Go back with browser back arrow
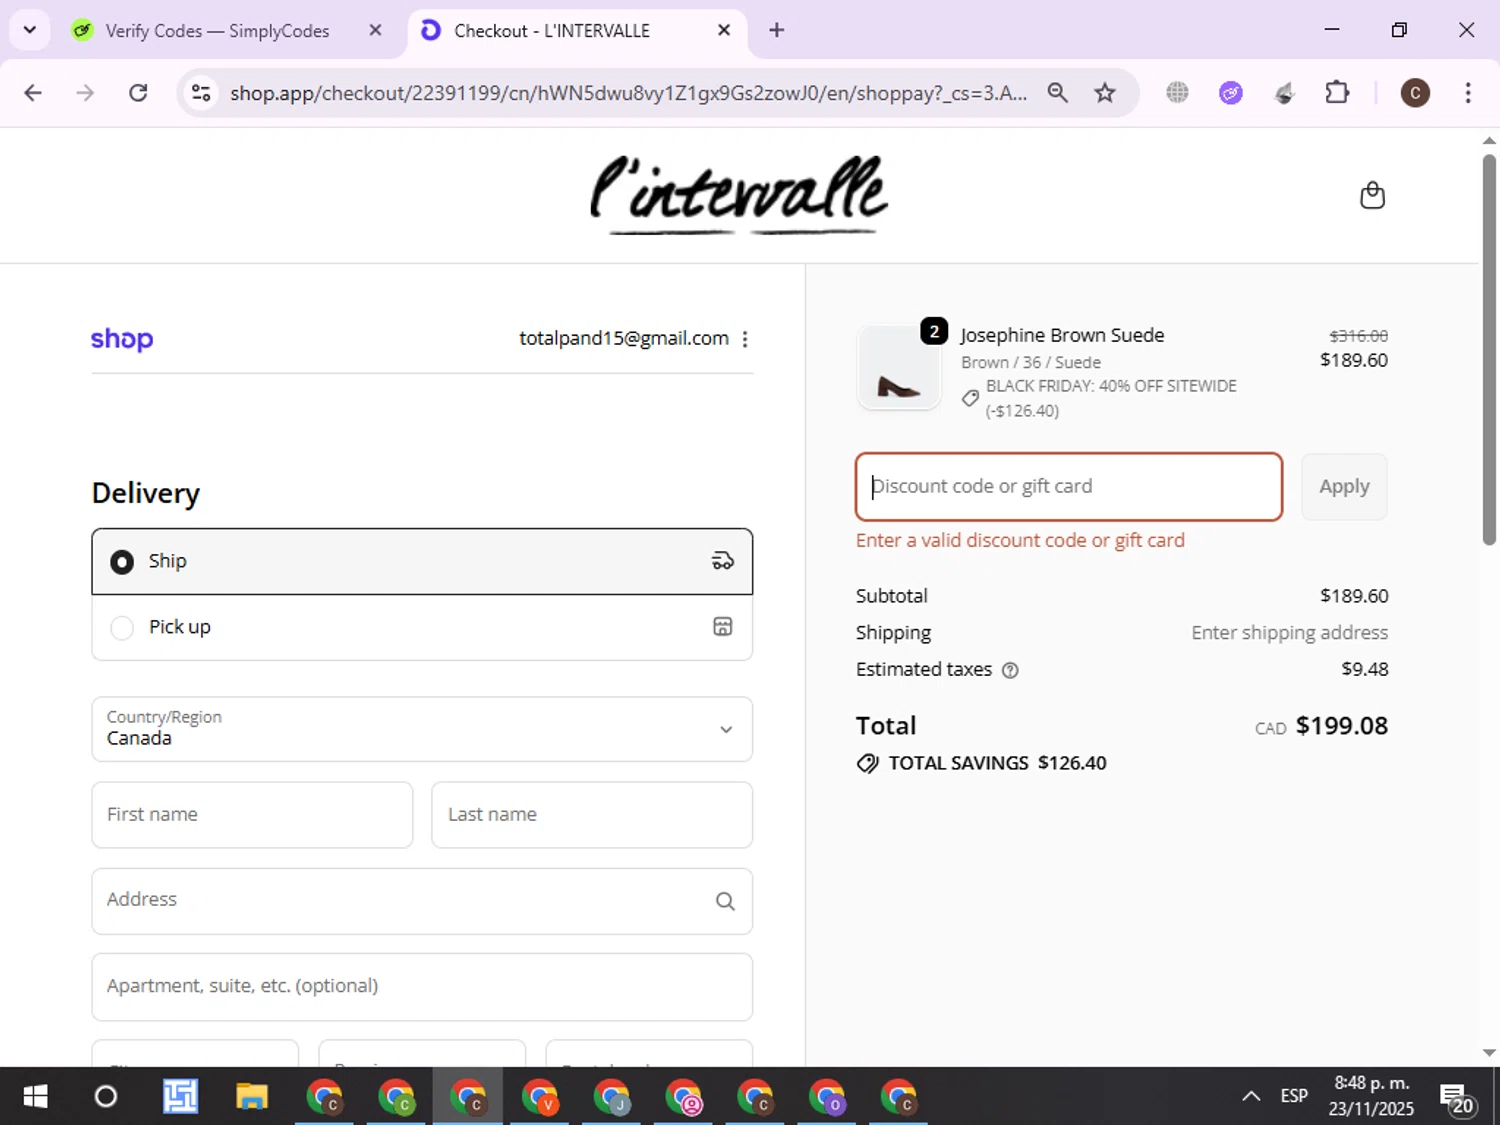1500x1125 pixels. [x=33, y=93]
